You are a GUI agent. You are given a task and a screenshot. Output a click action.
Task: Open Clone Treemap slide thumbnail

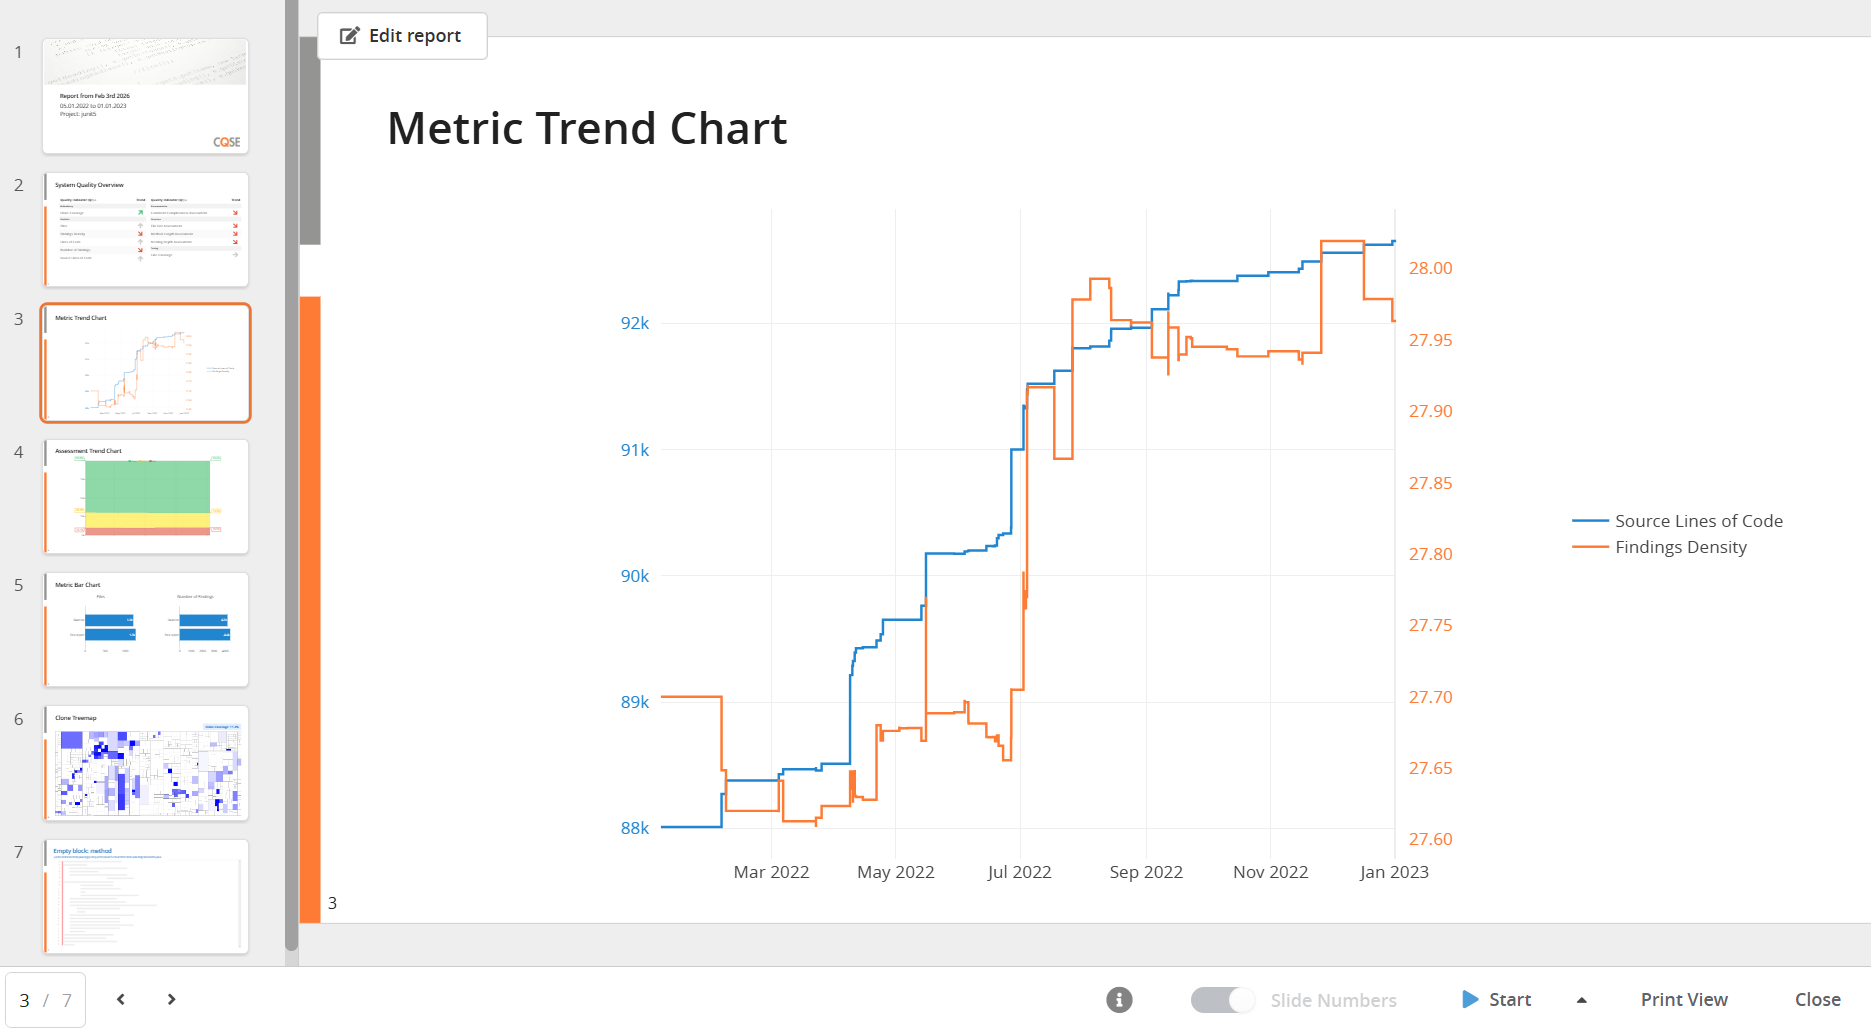coord(145,763)
